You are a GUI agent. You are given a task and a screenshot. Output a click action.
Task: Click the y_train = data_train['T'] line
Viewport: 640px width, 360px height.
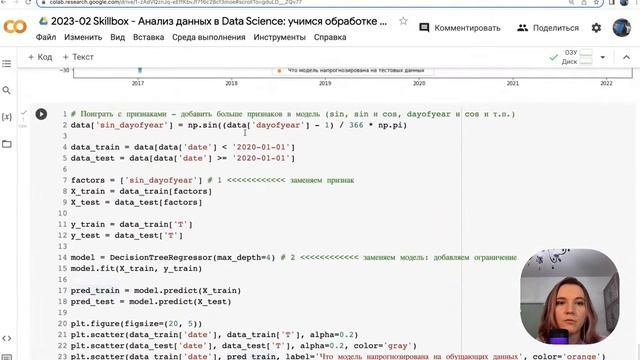click(x=131, y=224)
